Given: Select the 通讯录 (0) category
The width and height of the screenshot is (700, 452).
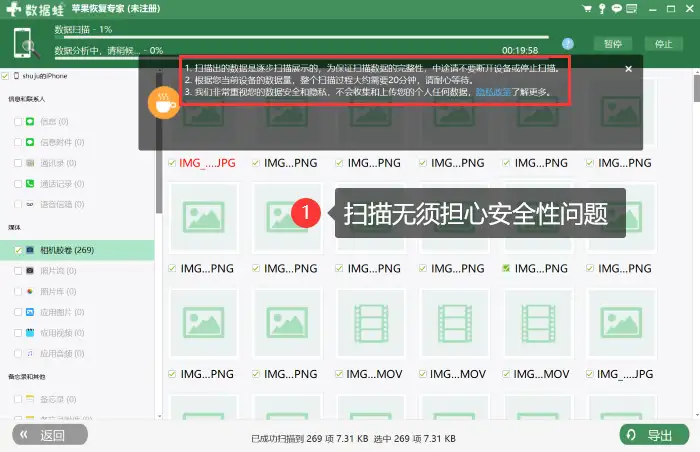Looking at the screenshot, I should (77, 163).
